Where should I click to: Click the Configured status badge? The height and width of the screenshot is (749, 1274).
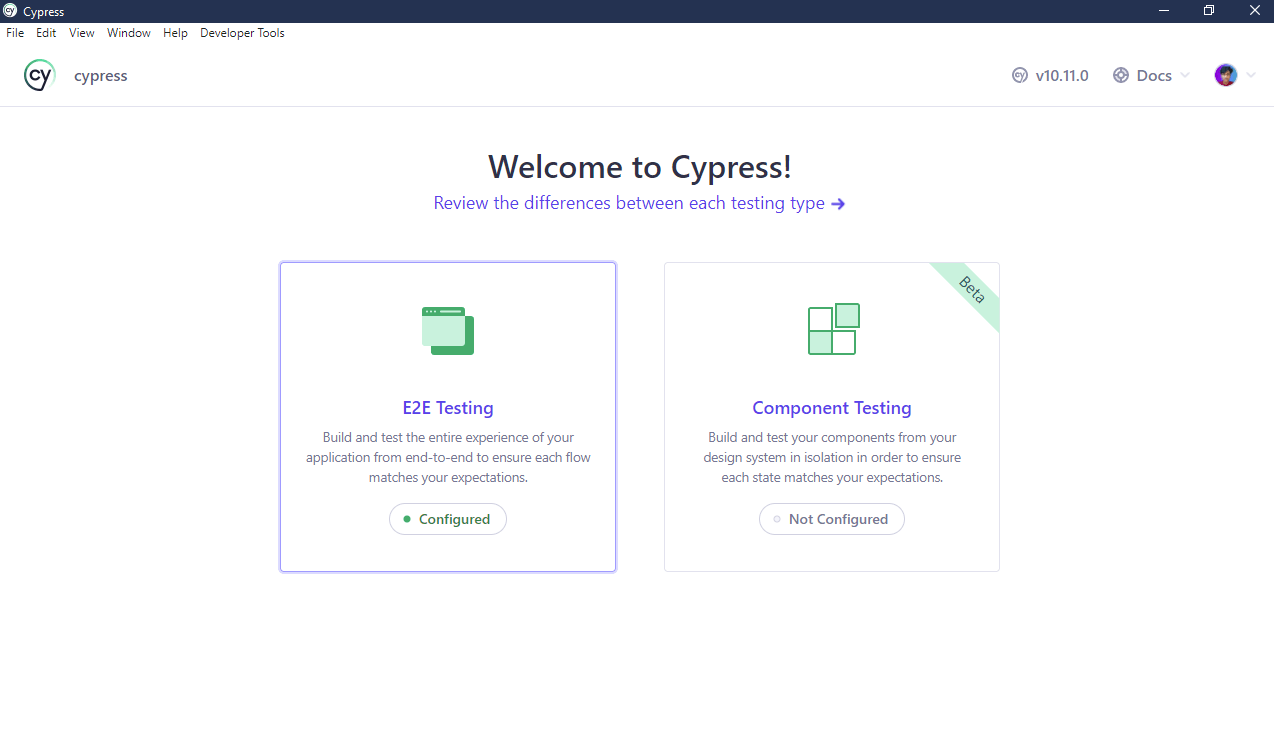point(448,519)
